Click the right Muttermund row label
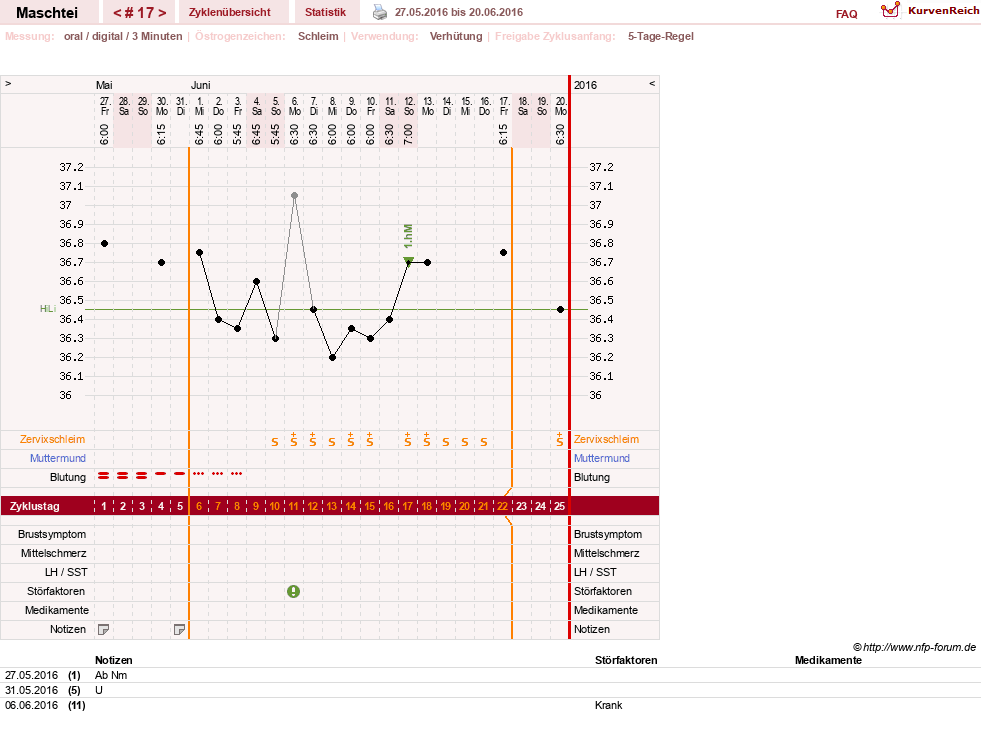 (602, 458)
